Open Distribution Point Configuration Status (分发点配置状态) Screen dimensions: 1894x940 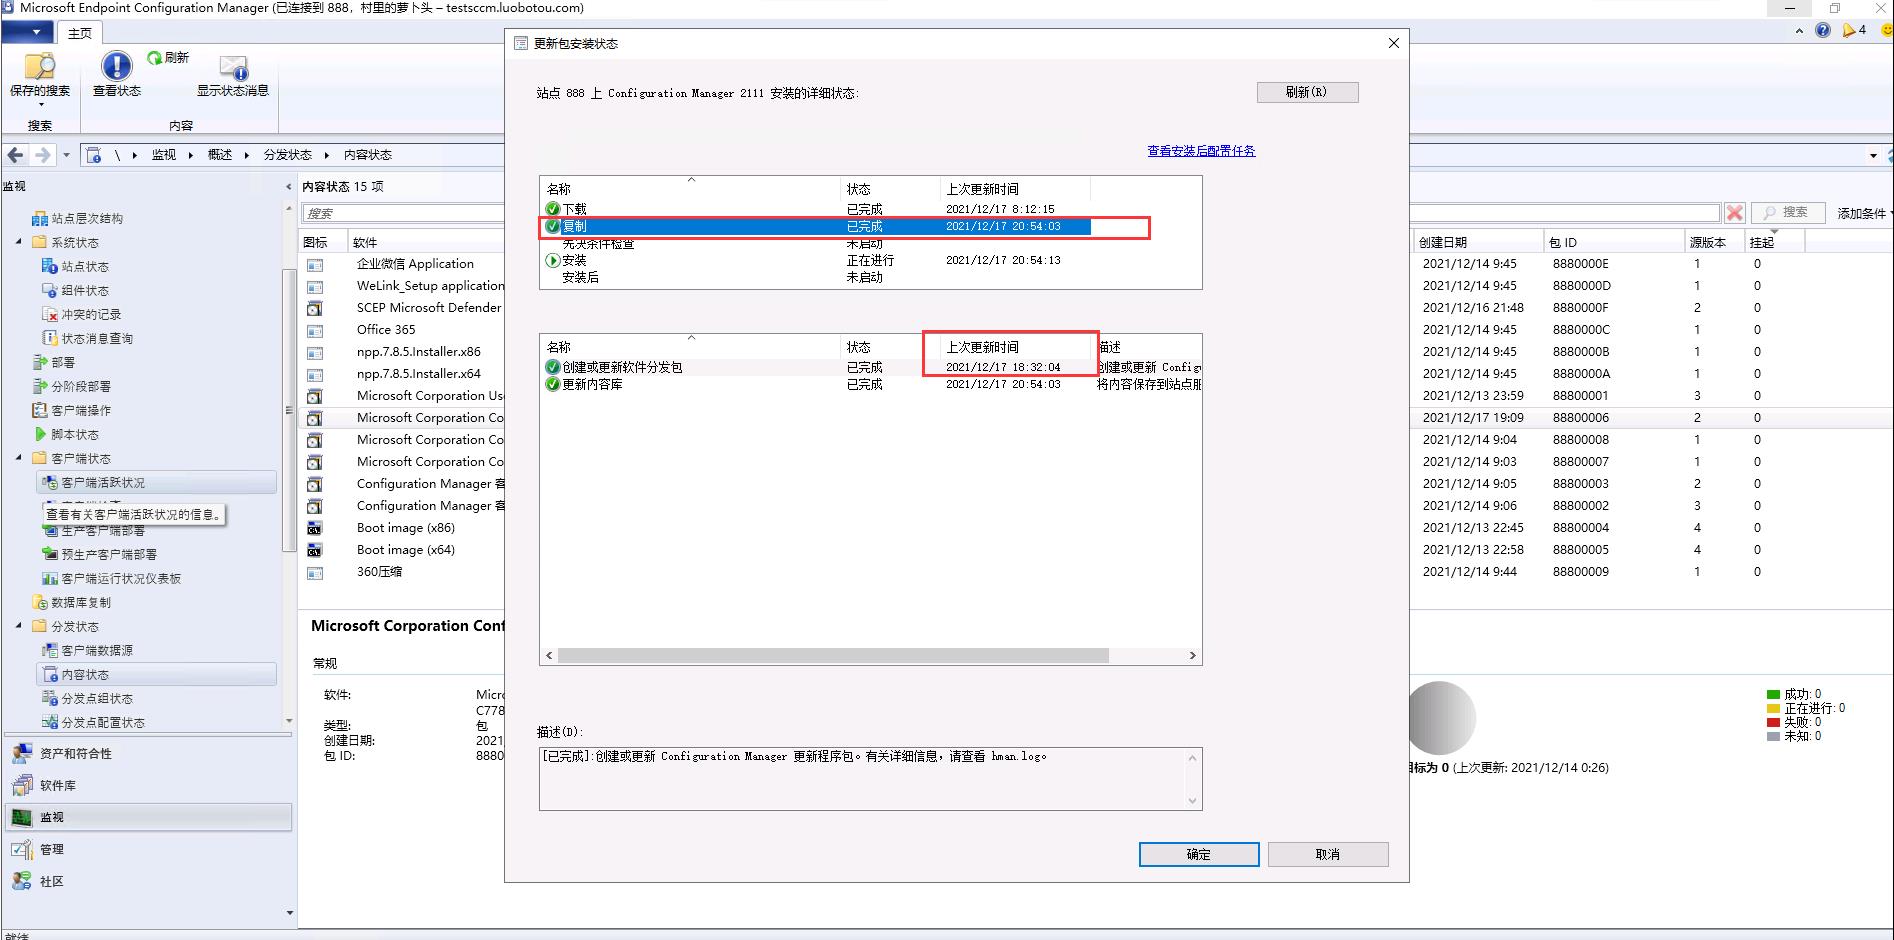(93, 723)
